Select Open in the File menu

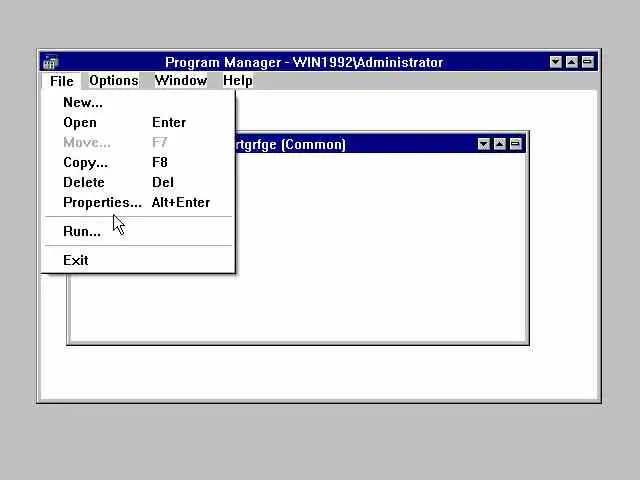point(138,122)
